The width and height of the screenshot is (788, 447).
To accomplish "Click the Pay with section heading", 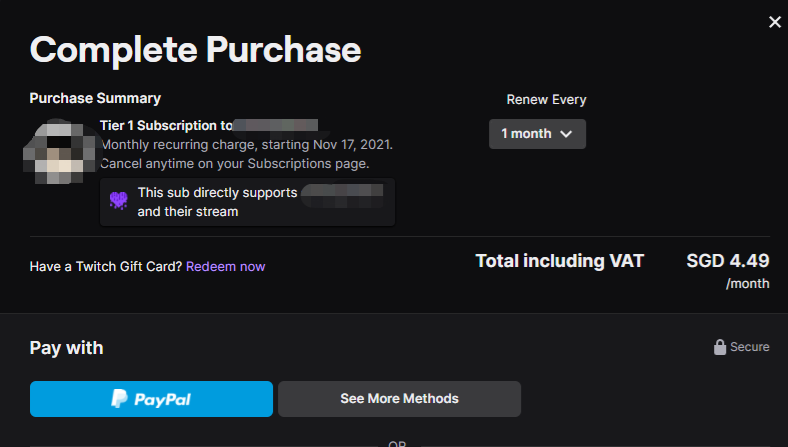I will tap(66, 348).
